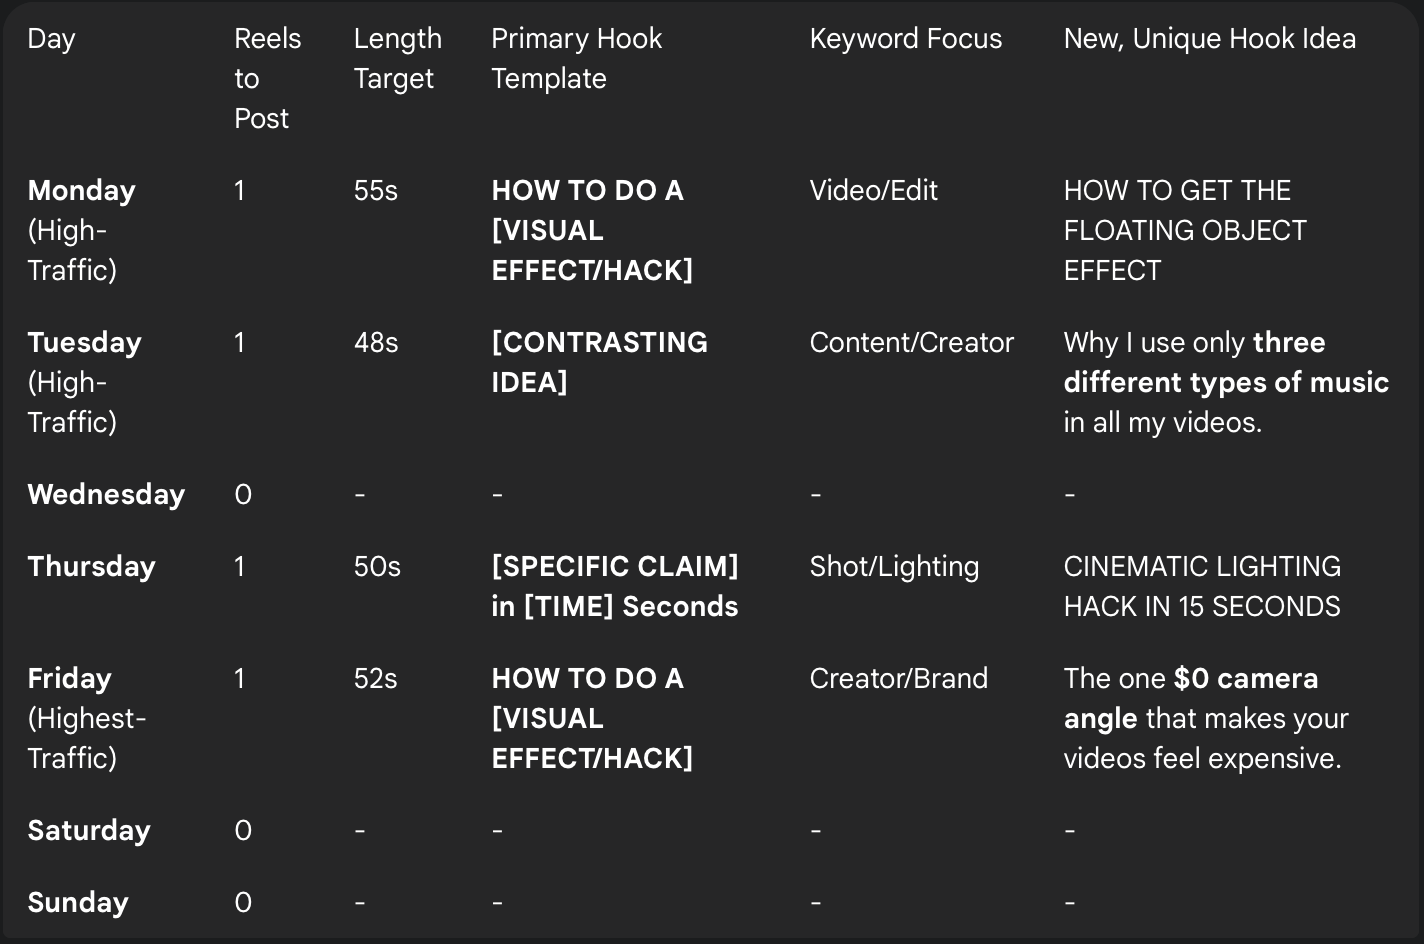Select the Reels to Post column header
Screen dimensions: 1424x944
pyautogui.click(x=267, y=78)
